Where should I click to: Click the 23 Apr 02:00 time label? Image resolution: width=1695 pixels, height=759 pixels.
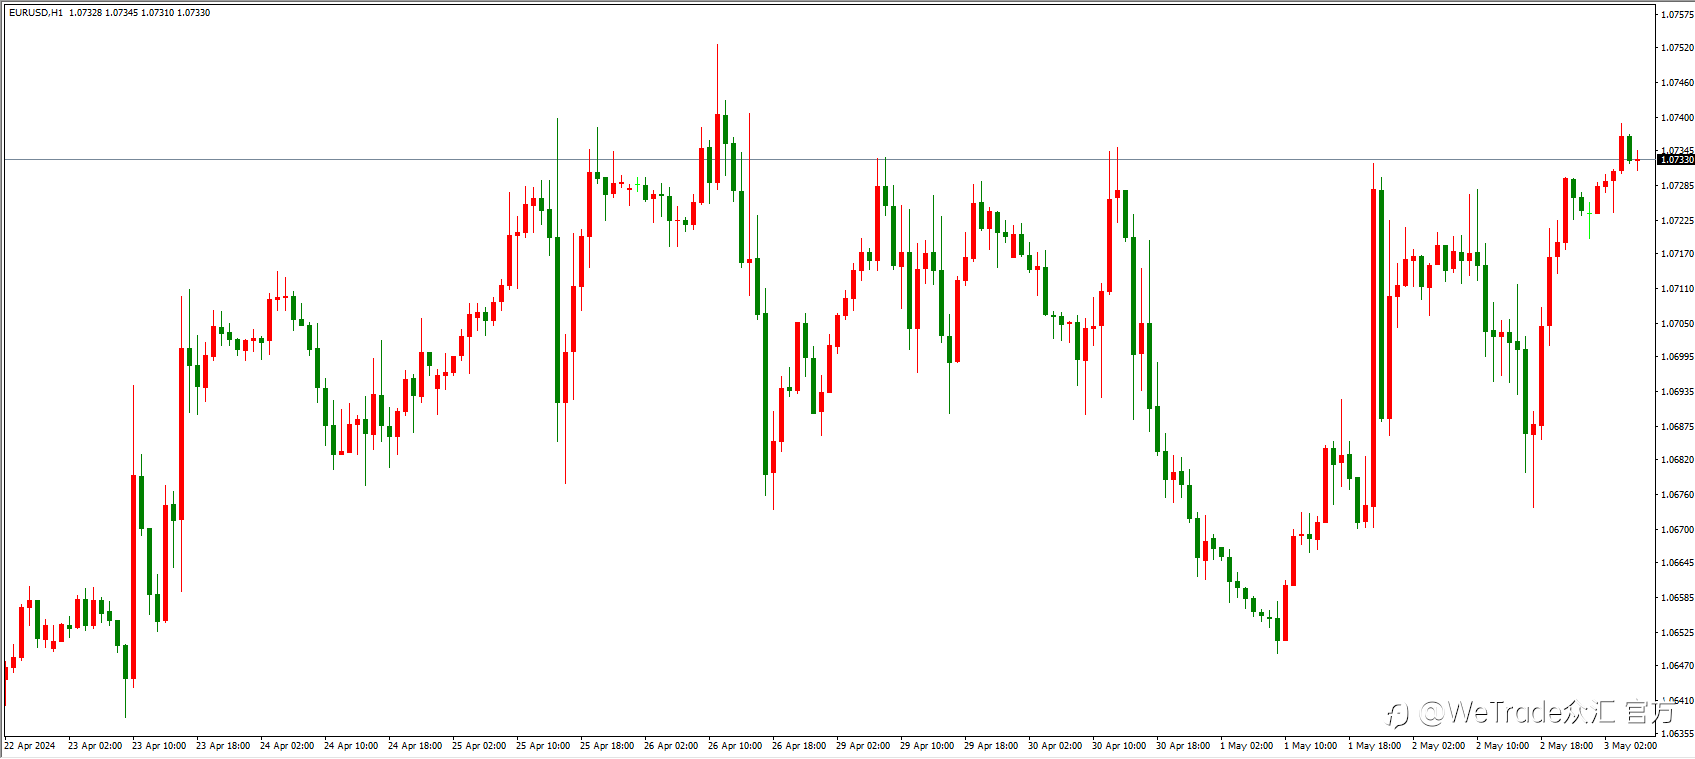point(95,746)
